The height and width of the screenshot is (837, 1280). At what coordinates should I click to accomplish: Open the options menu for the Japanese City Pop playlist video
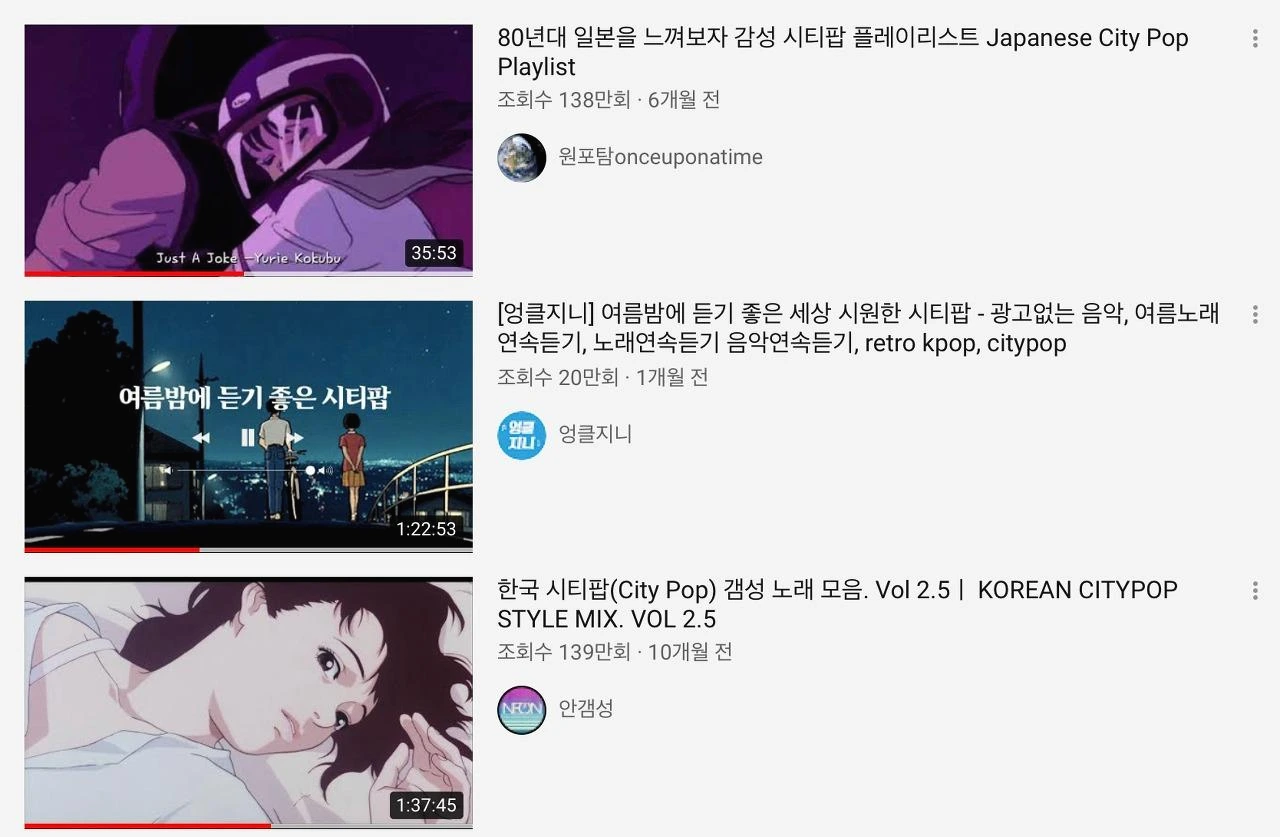click(x=1255, y=39)
